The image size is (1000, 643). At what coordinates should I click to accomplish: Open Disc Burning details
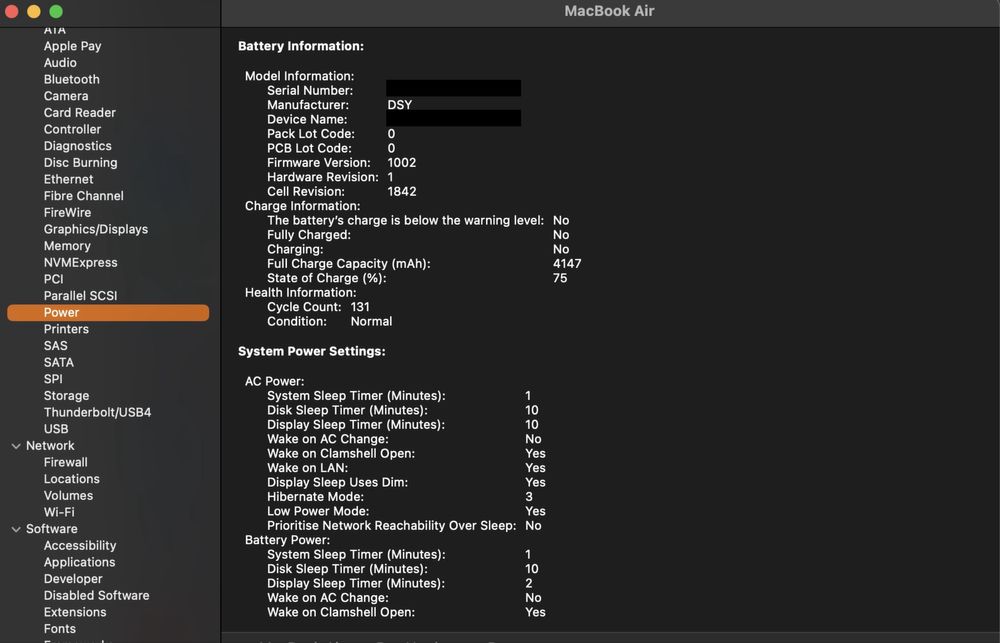[80, 163]
